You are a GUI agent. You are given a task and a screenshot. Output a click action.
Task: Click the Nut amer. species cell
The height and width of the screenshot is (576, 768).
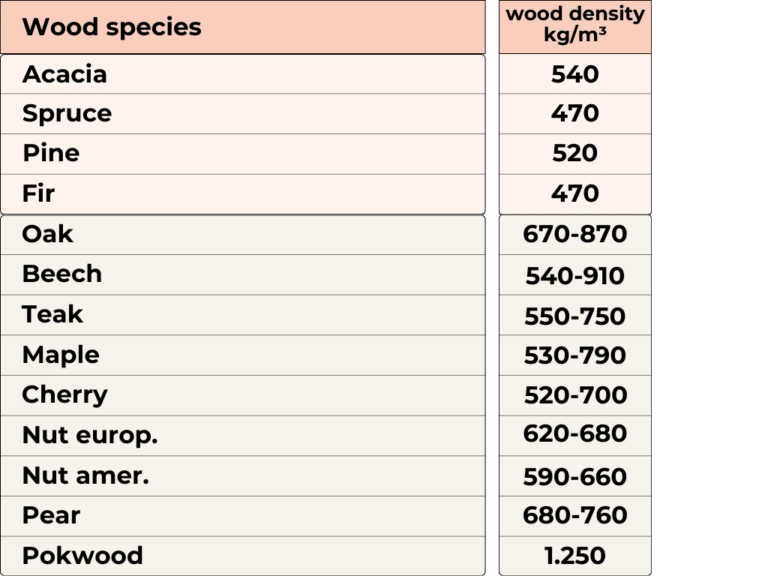point(243,476)
